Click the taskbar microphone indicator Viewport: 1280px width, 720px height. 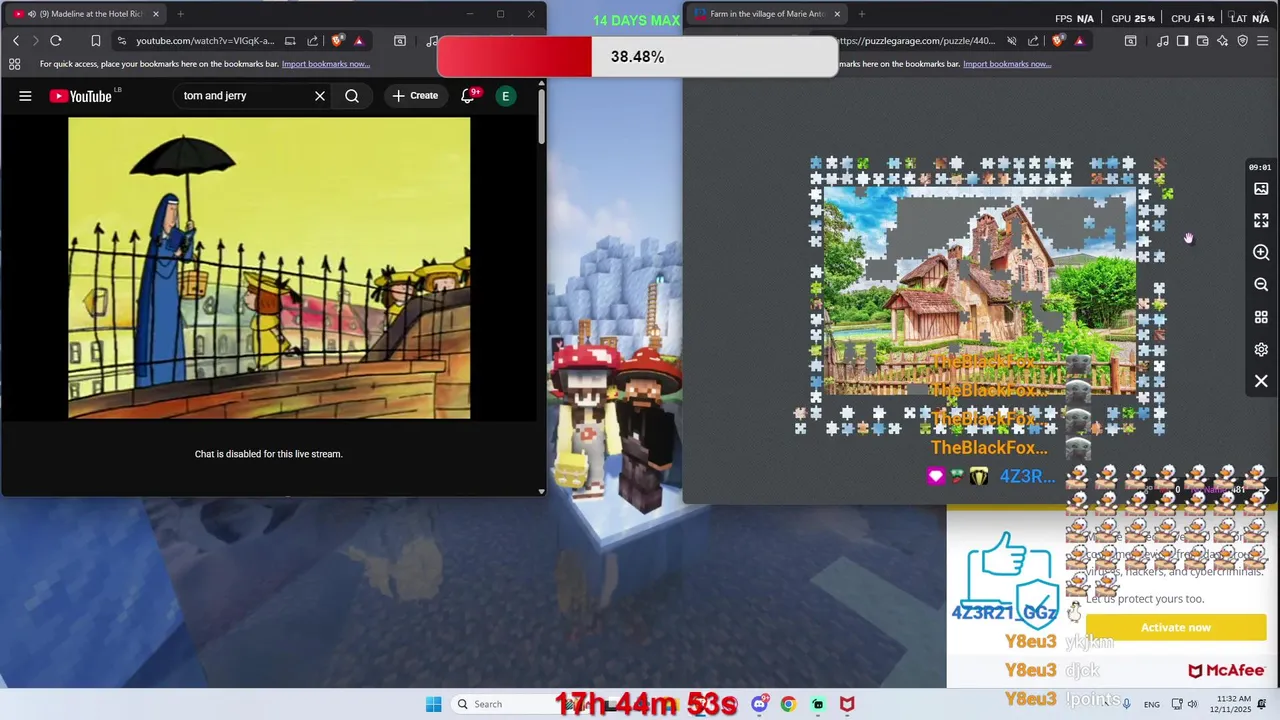[x=1127, y=704]
